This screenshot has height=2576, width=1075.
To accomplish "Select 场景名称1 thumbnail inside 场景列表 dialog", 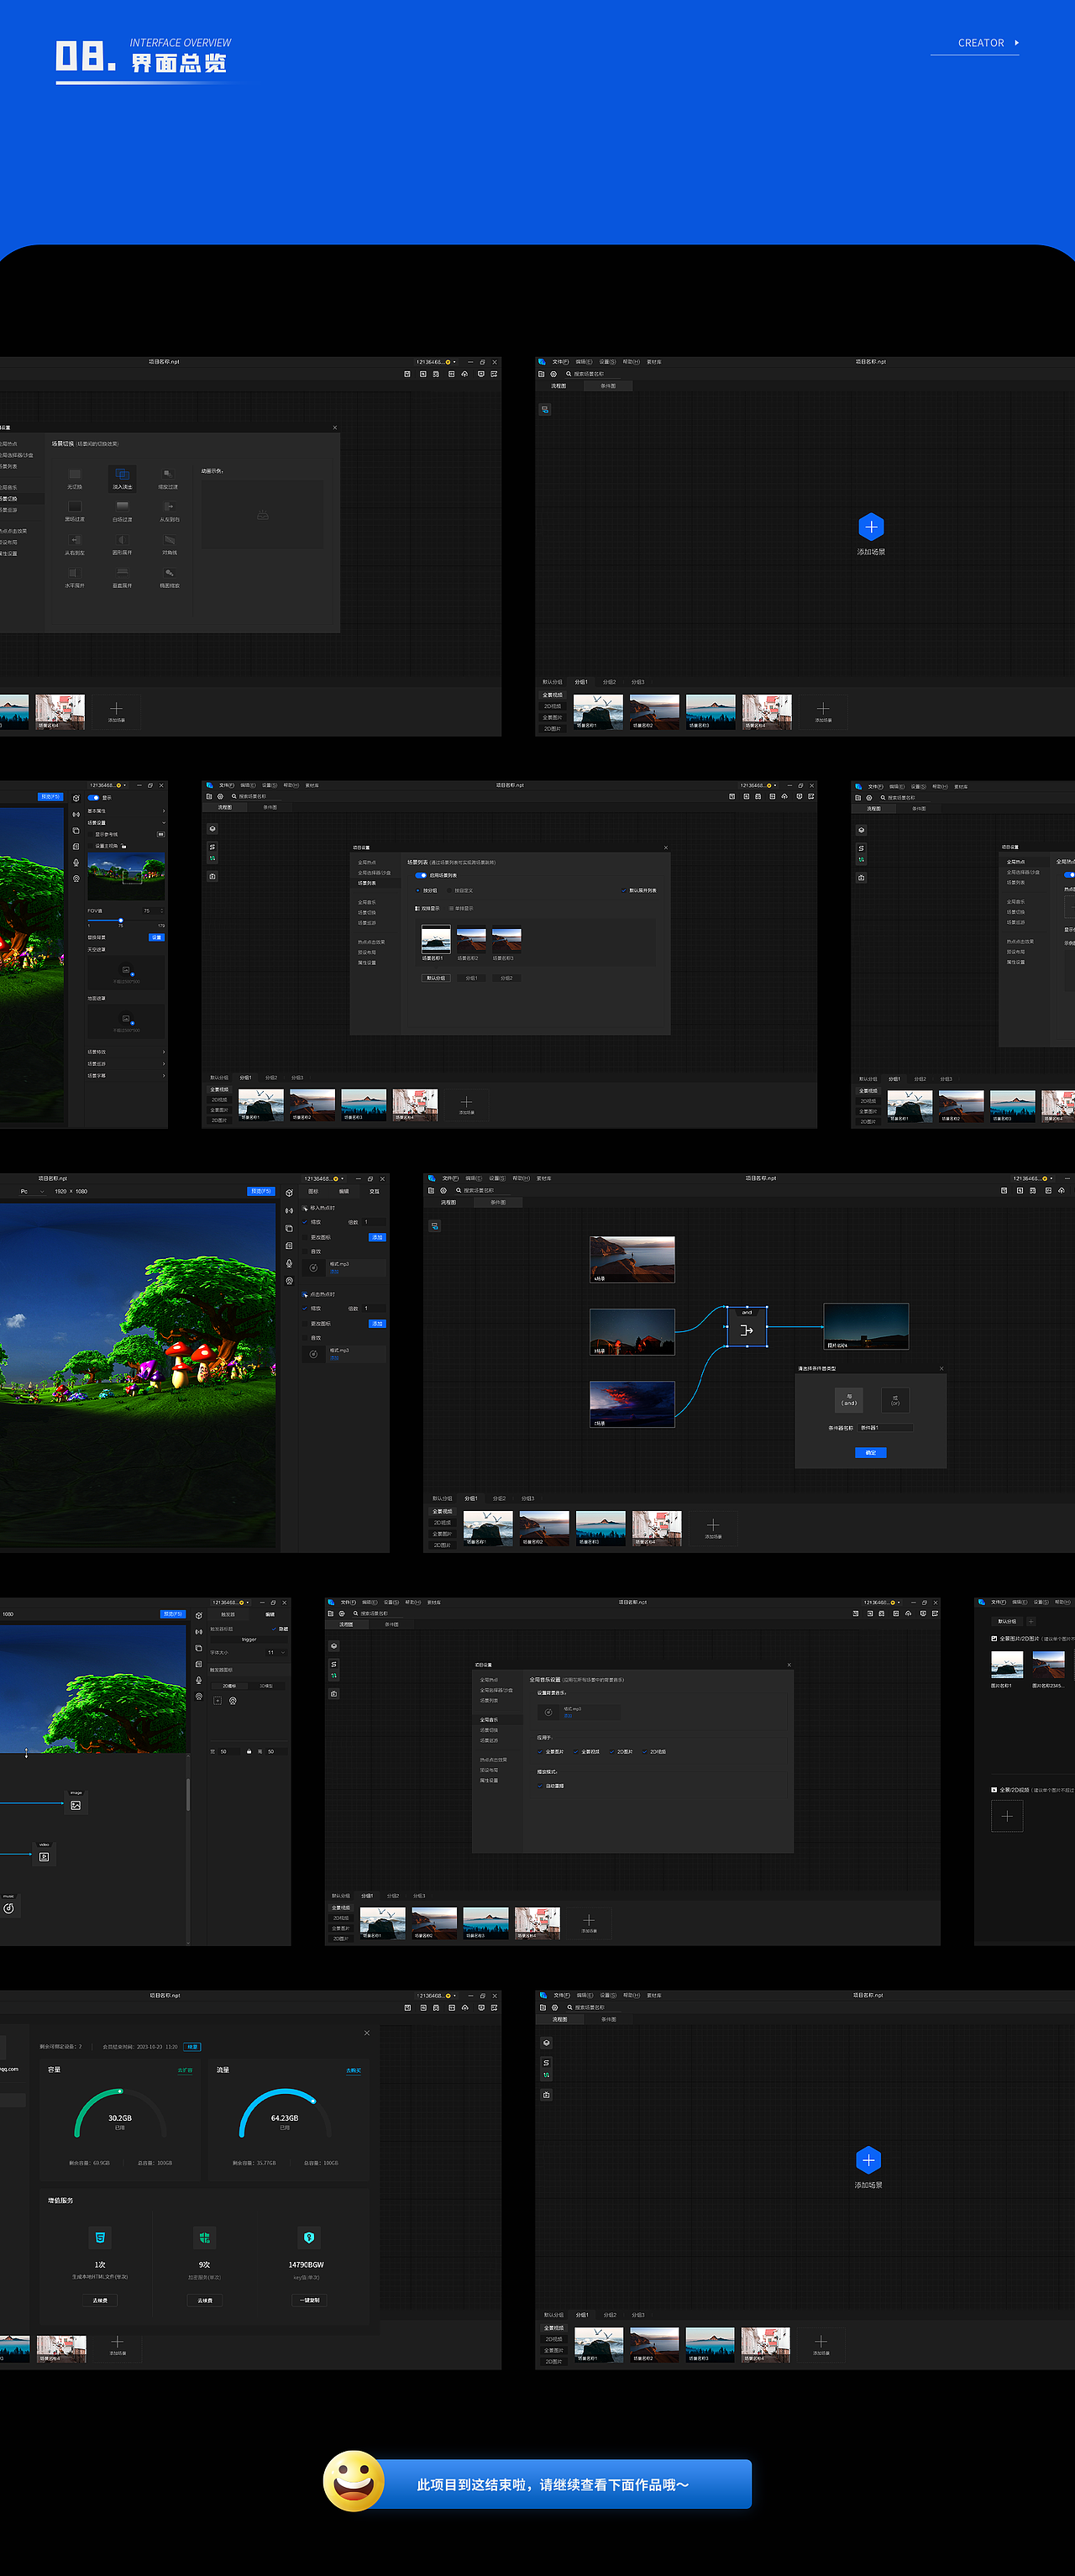I will click(x=436, y=939).
